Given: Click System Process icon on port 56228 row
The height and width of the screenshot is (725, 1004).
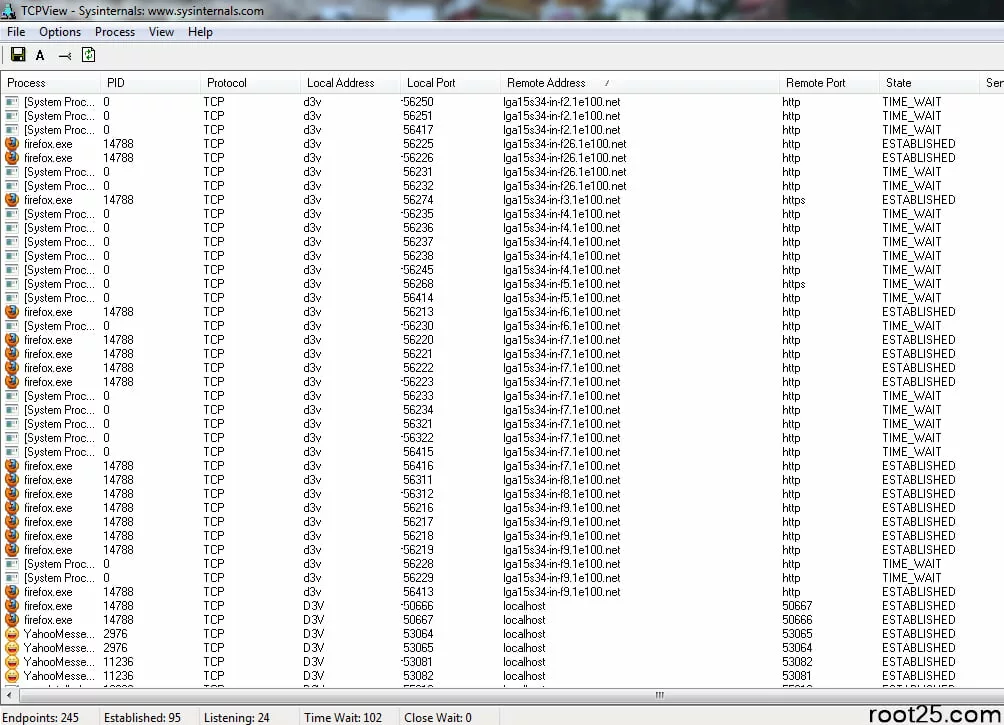Looking at the screenshot, I should (12, 564).
